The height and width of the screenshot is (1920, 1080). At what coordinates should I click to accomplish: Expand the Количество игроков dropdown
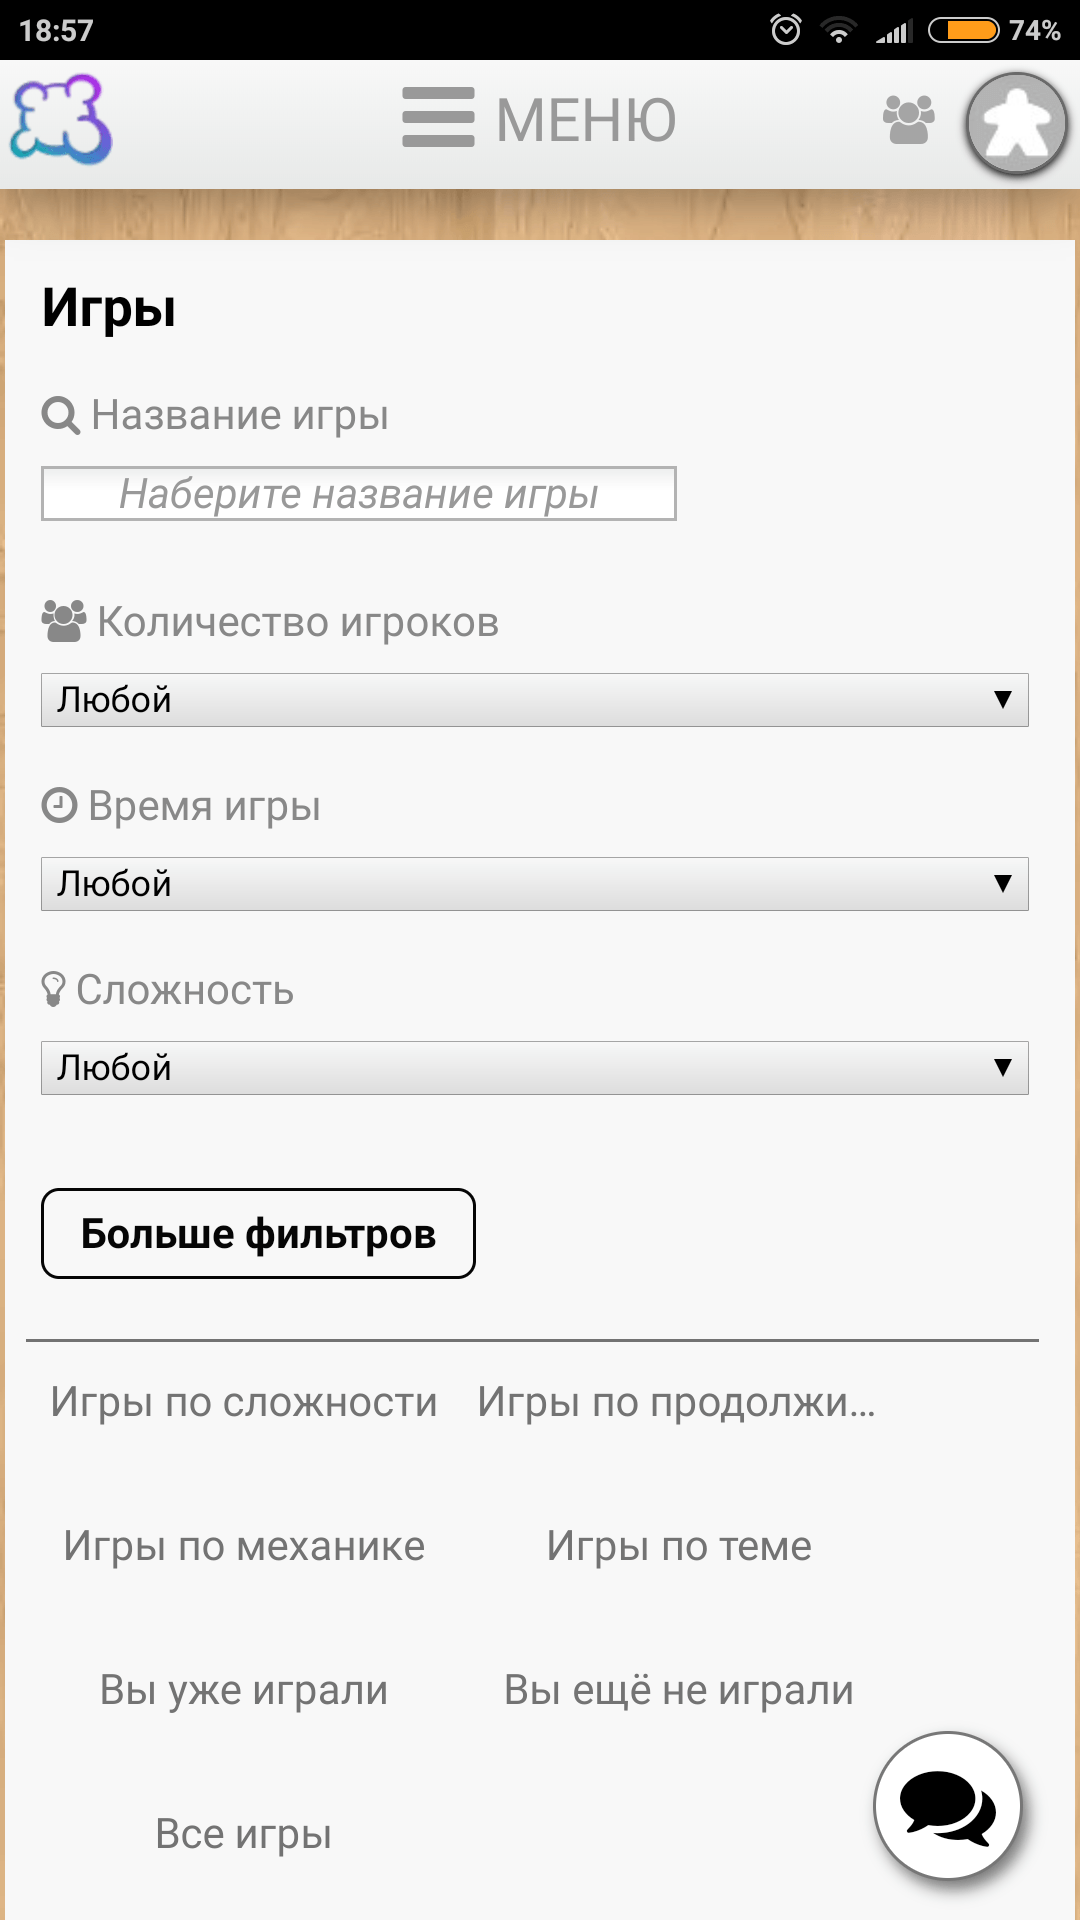[534, 700]
